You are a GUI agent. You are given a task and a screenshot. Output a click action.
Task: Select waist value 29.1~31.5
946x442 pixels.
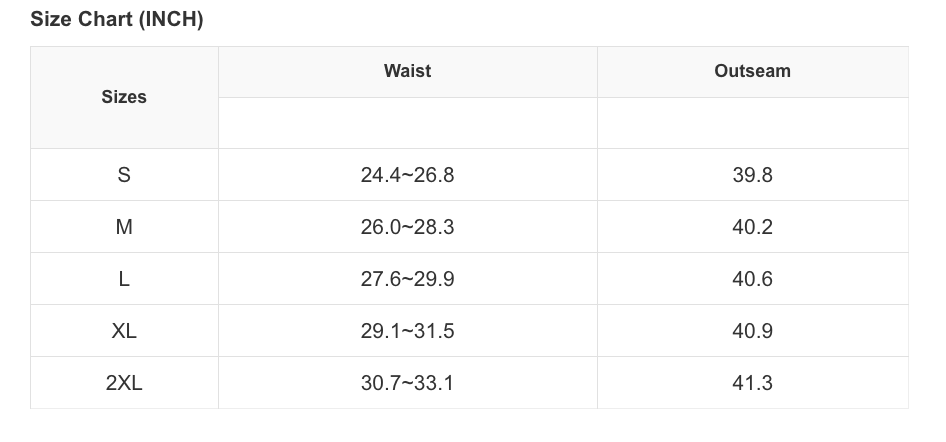coord(407,331)
